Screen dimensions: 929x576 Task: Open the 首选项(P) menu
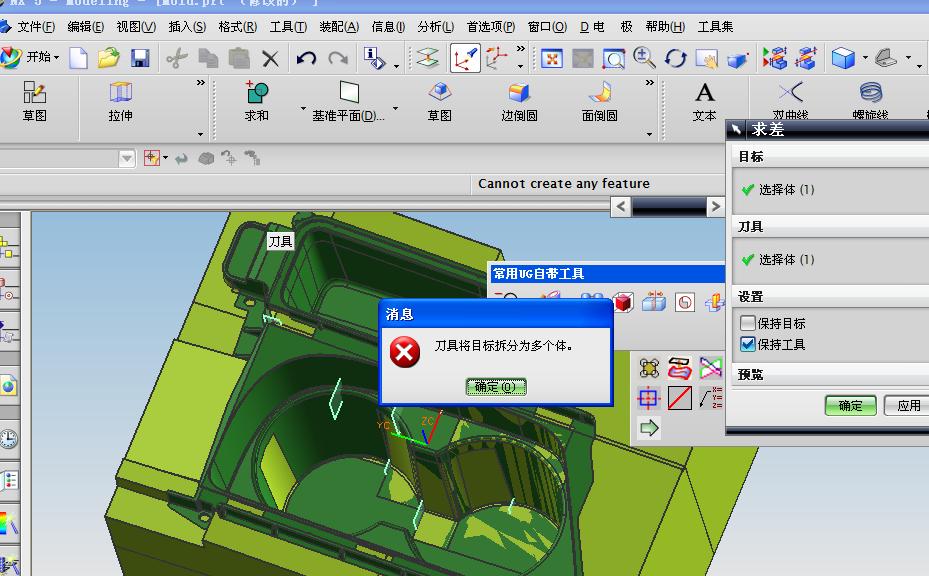point(491,27)
